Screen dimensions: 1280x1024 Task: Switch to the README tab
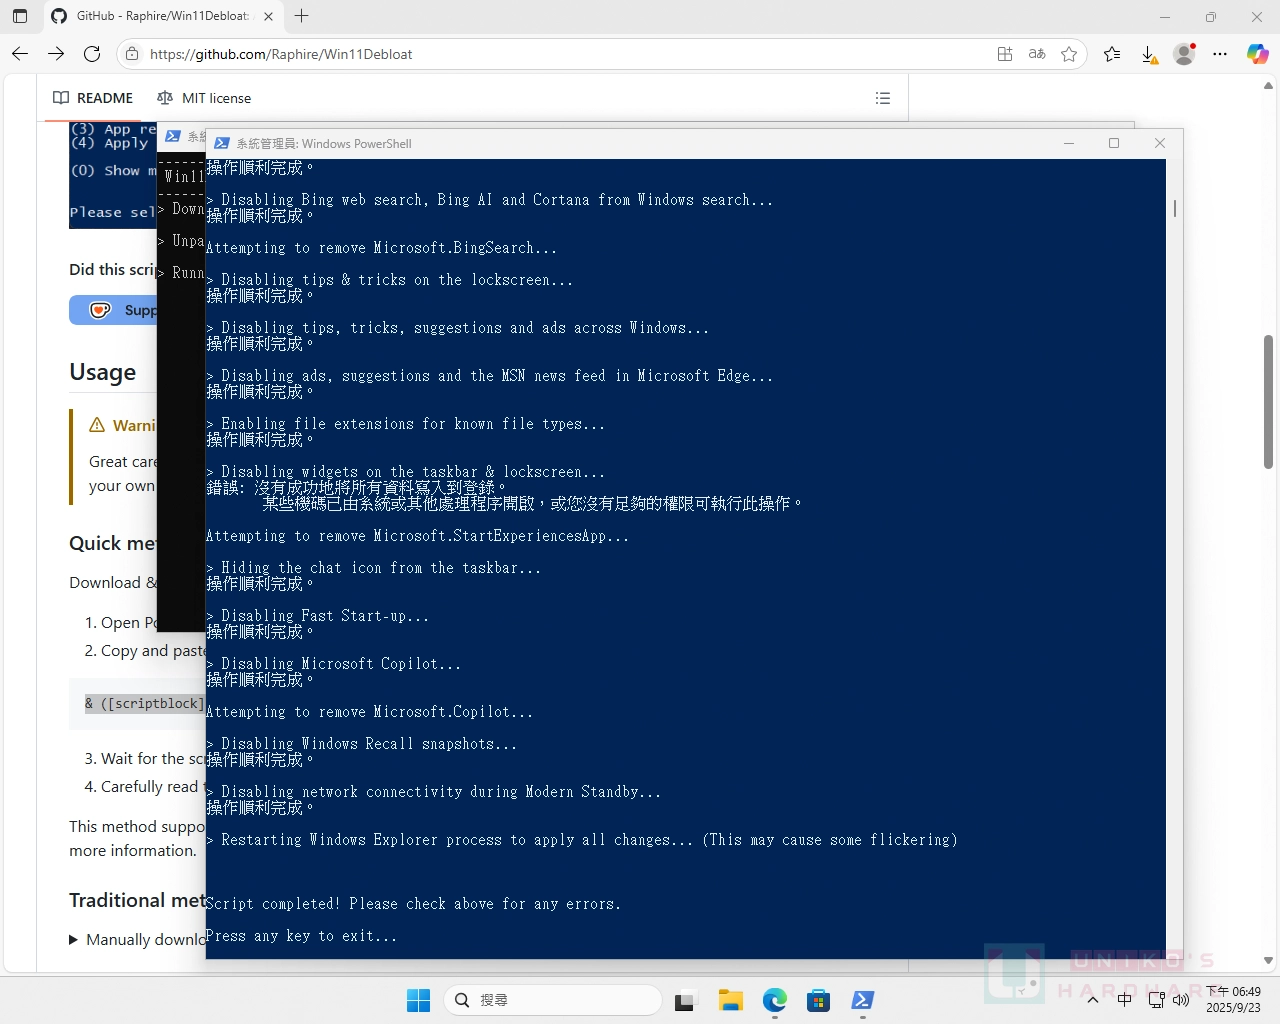tap(93, 98)
